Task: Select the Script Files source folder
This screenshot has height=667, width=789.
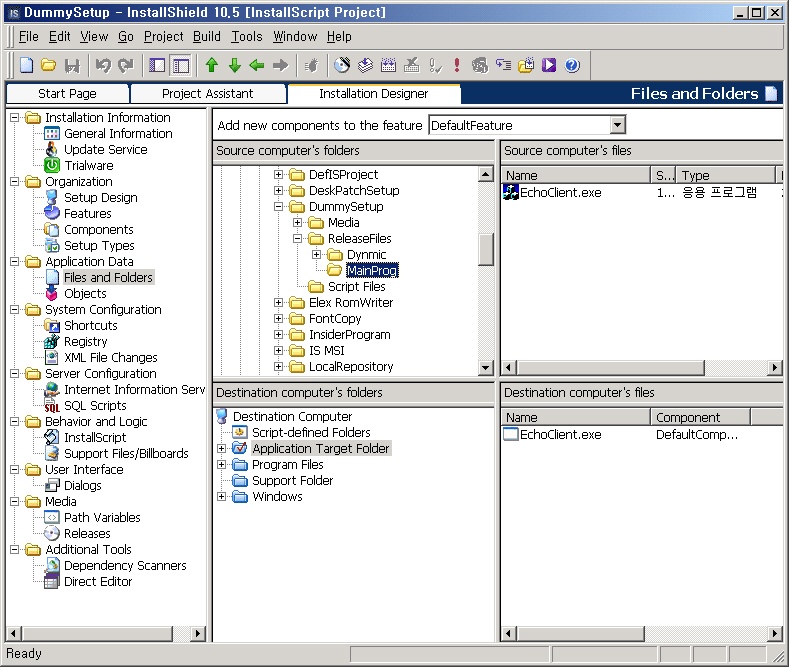Action: point(356,287)
